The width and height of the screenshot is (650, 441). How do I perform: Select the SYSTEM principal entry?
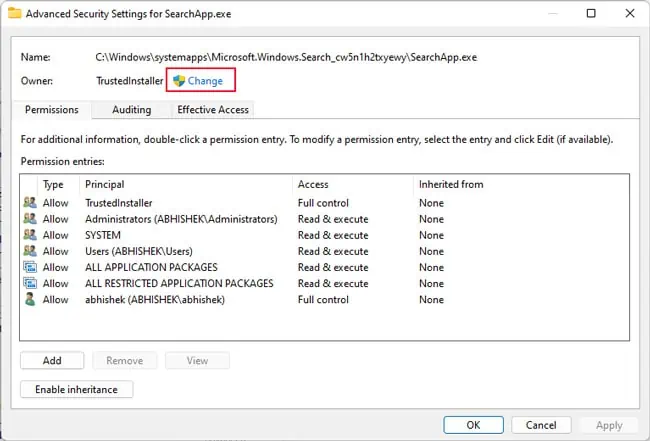coord(103,235)
